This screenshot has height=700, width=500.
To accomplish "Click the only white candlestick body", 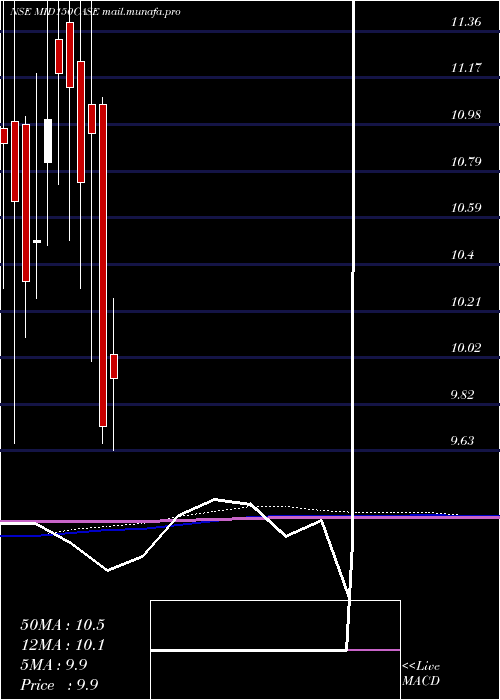I will (x=48, y=141).
